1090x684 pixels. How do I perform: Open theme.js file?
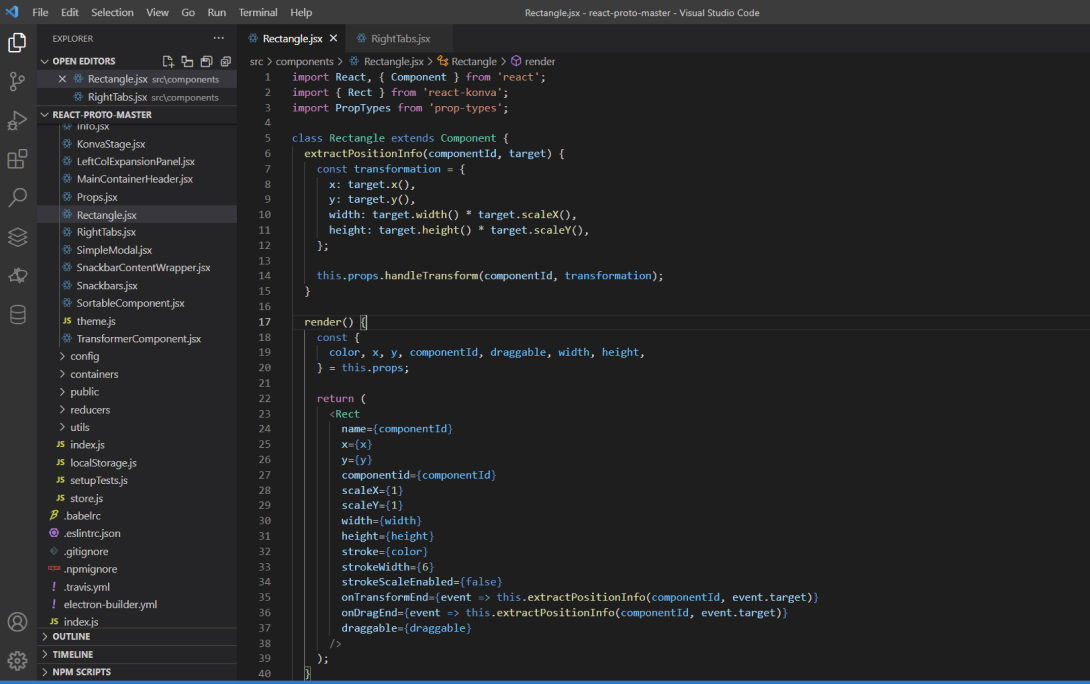[x=96, y=321]
